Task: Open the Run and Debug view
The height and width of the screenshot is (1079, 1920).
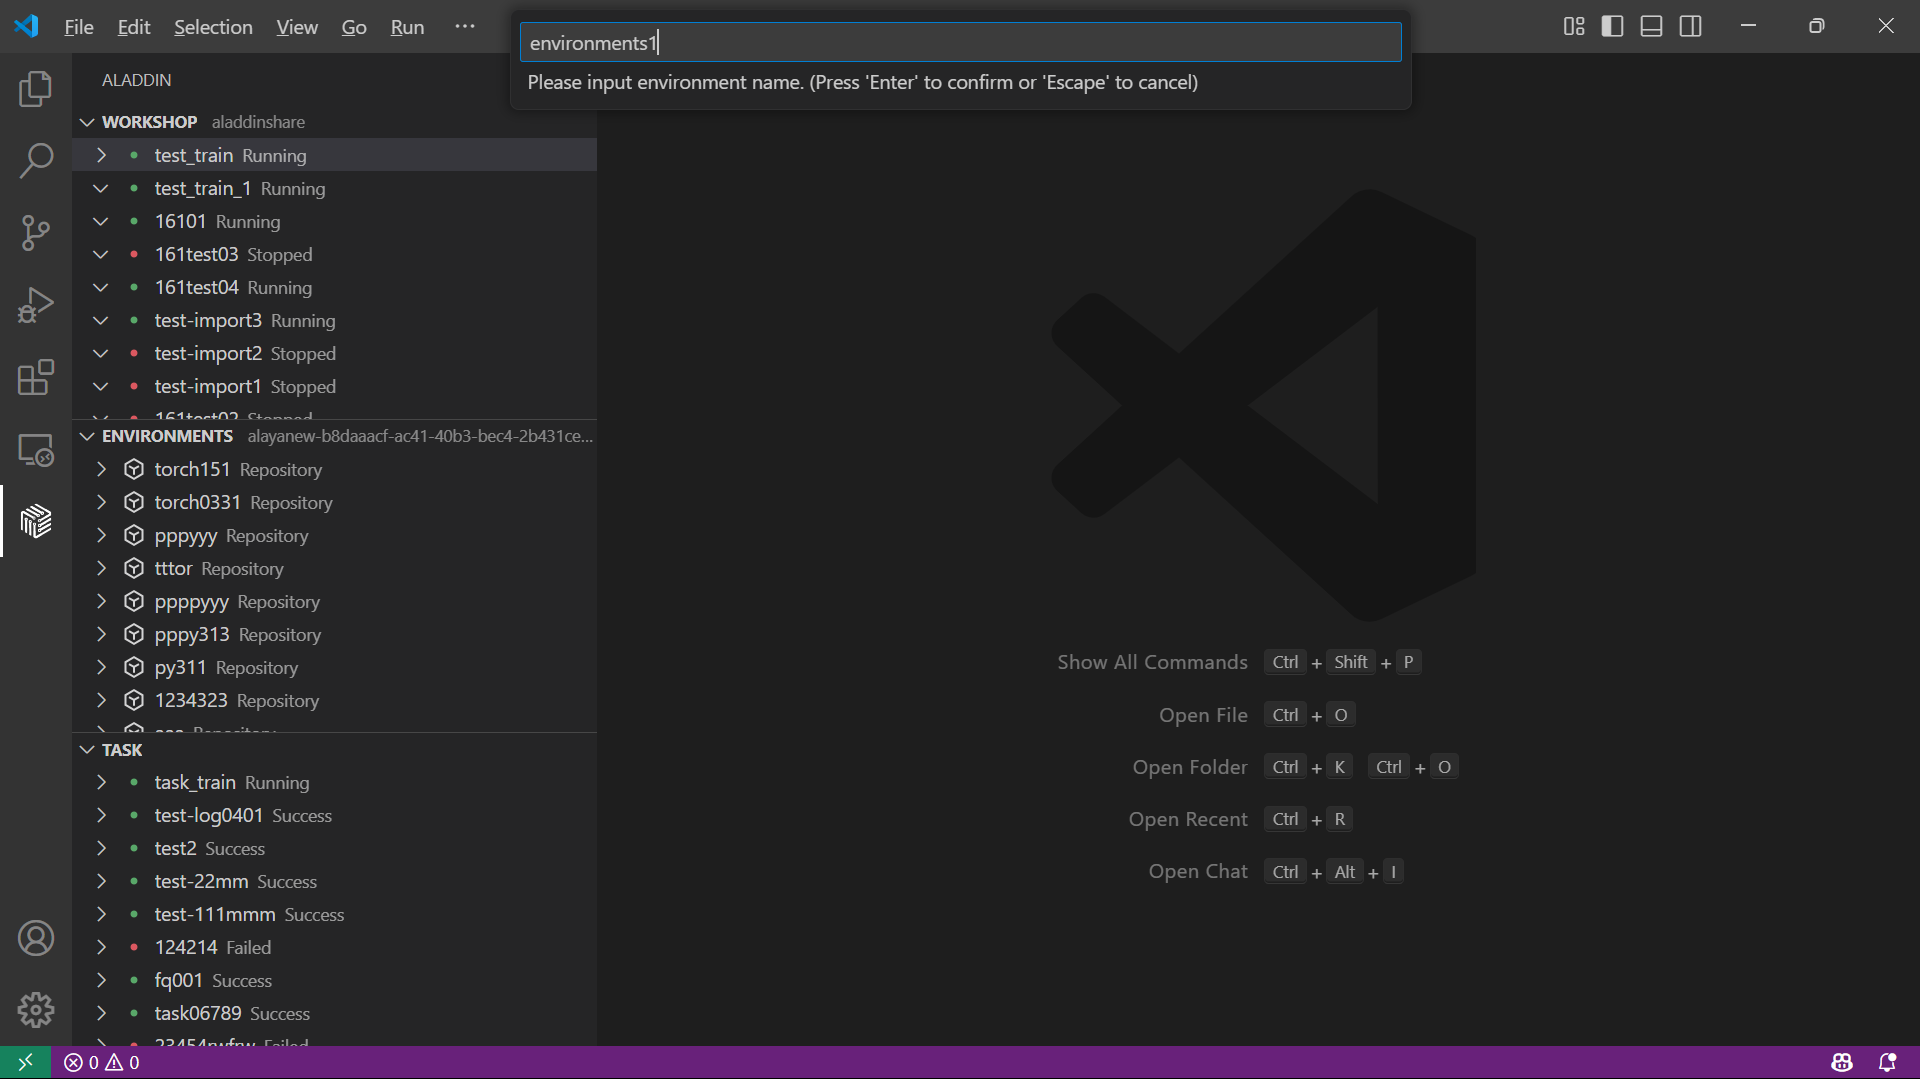Action: [x=35, y=305]
